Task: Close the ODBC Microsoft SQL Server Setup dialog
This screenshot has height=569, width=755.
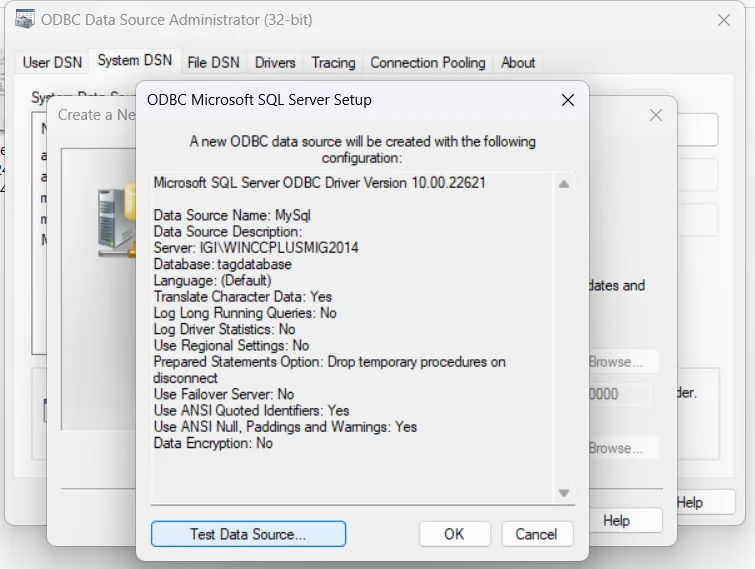Action: click(567, 100)
